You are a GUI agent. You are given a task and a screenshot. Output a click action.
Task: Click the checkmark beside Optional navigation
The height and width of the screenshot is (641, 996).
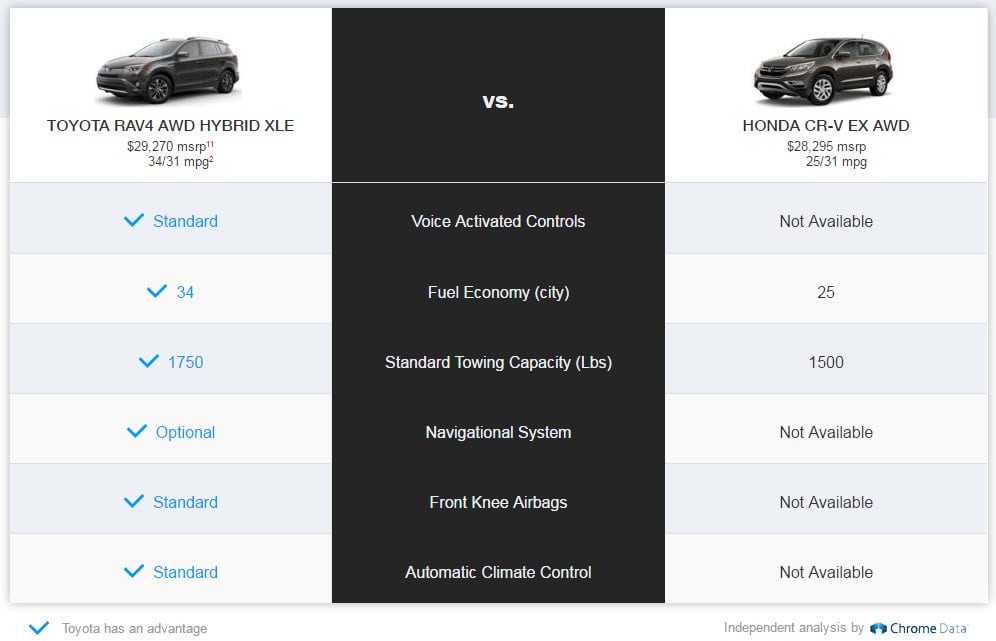click(137, 431)
